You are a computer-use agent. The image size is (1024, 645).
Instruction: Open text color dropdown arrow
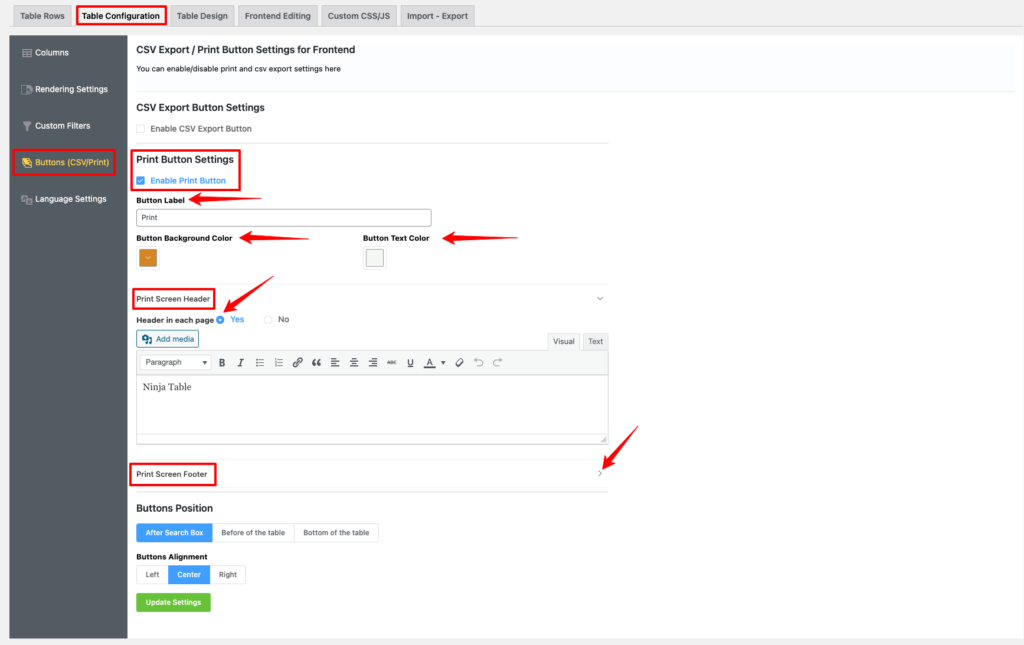click(443, 363)
